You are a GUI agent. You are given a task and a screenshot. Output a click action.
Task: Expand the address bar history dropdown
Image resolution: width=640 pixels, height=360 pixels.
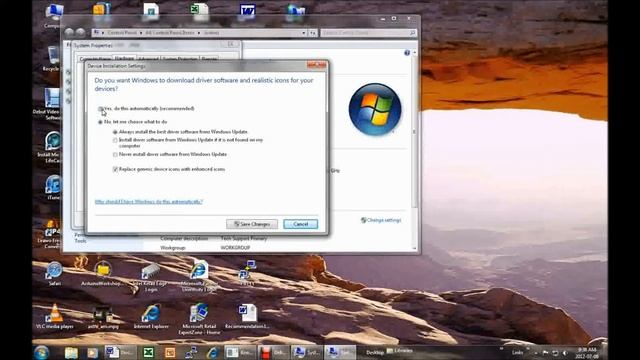pos(304,33)
